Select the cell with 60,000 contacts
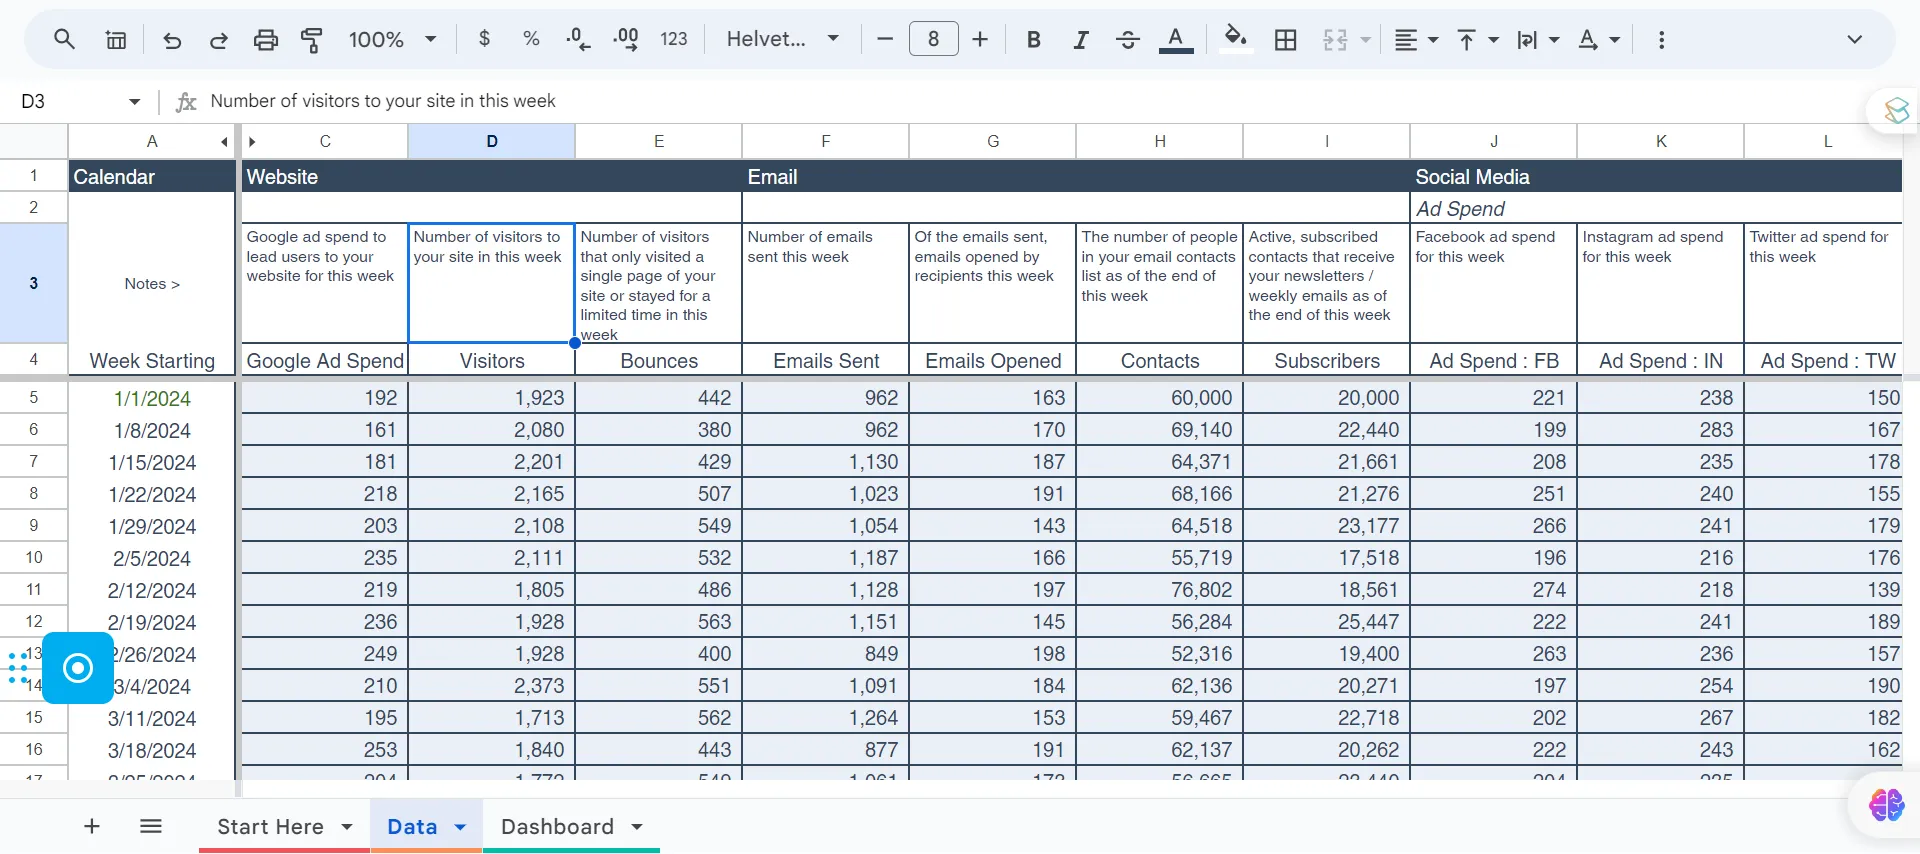The image size is (1920, 854). click(1159, 398)
